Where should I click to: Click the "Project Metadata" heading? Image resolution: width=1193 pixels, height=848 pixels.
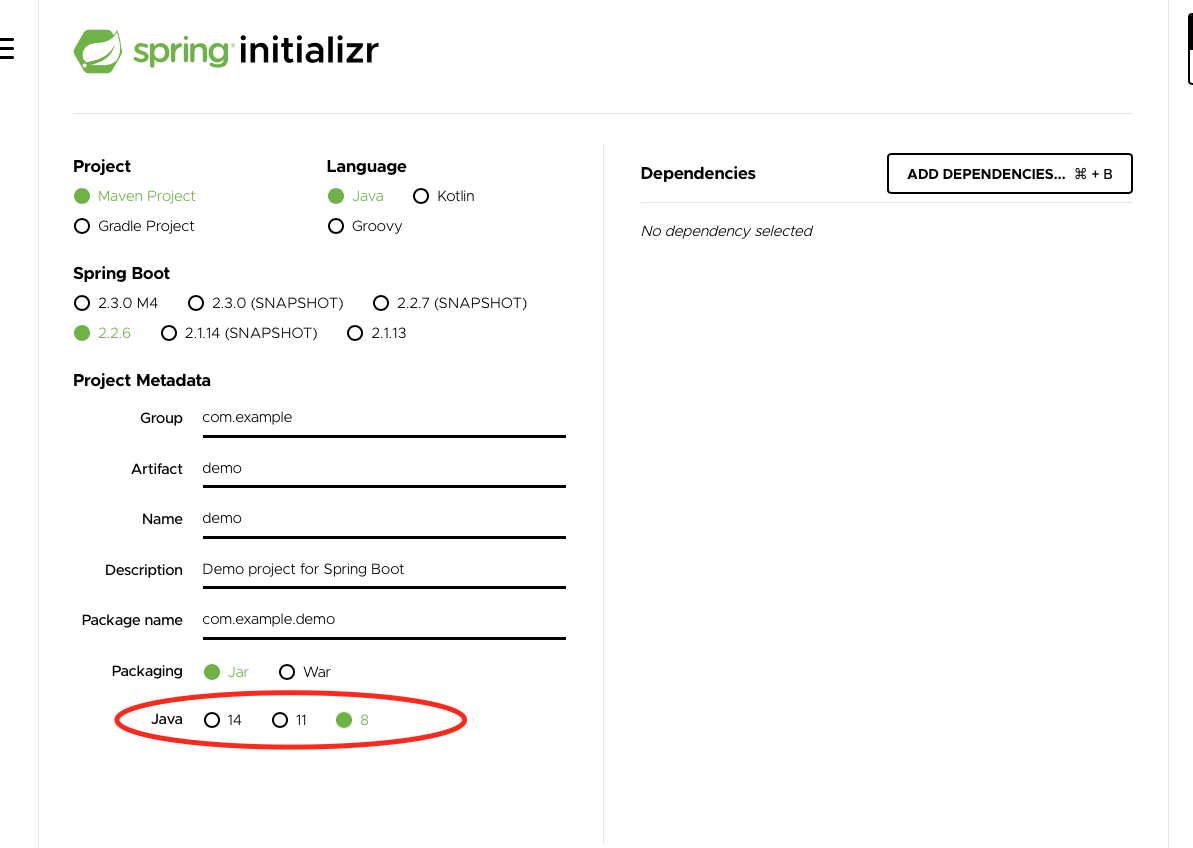[x=142, y=380]
